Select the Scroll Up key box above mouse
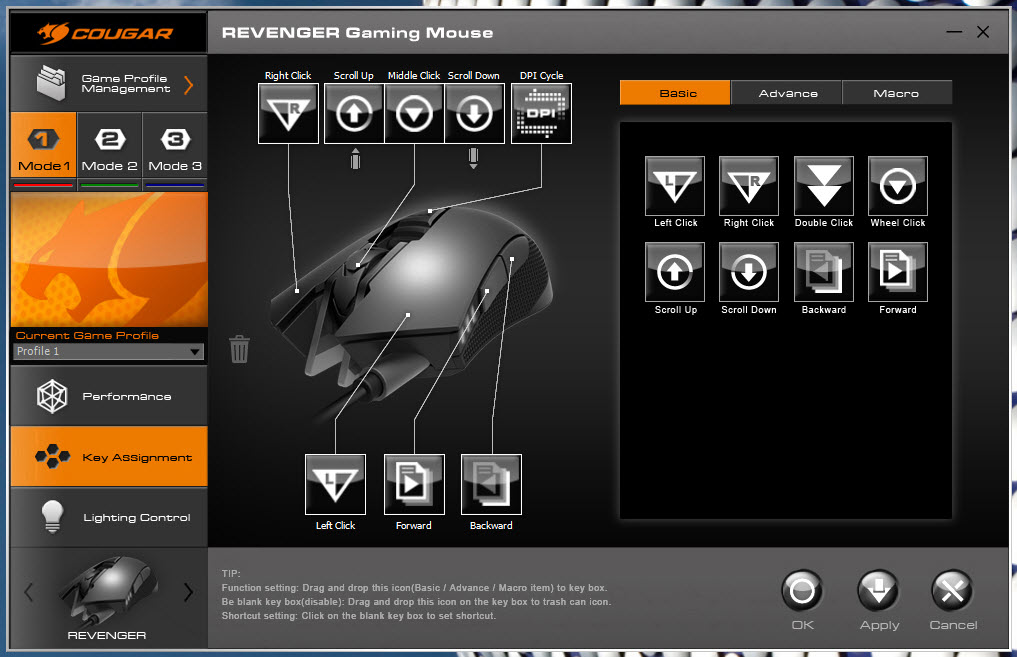Image resolution: width=1017 pixels, height=657 pixels. [354, 113]
